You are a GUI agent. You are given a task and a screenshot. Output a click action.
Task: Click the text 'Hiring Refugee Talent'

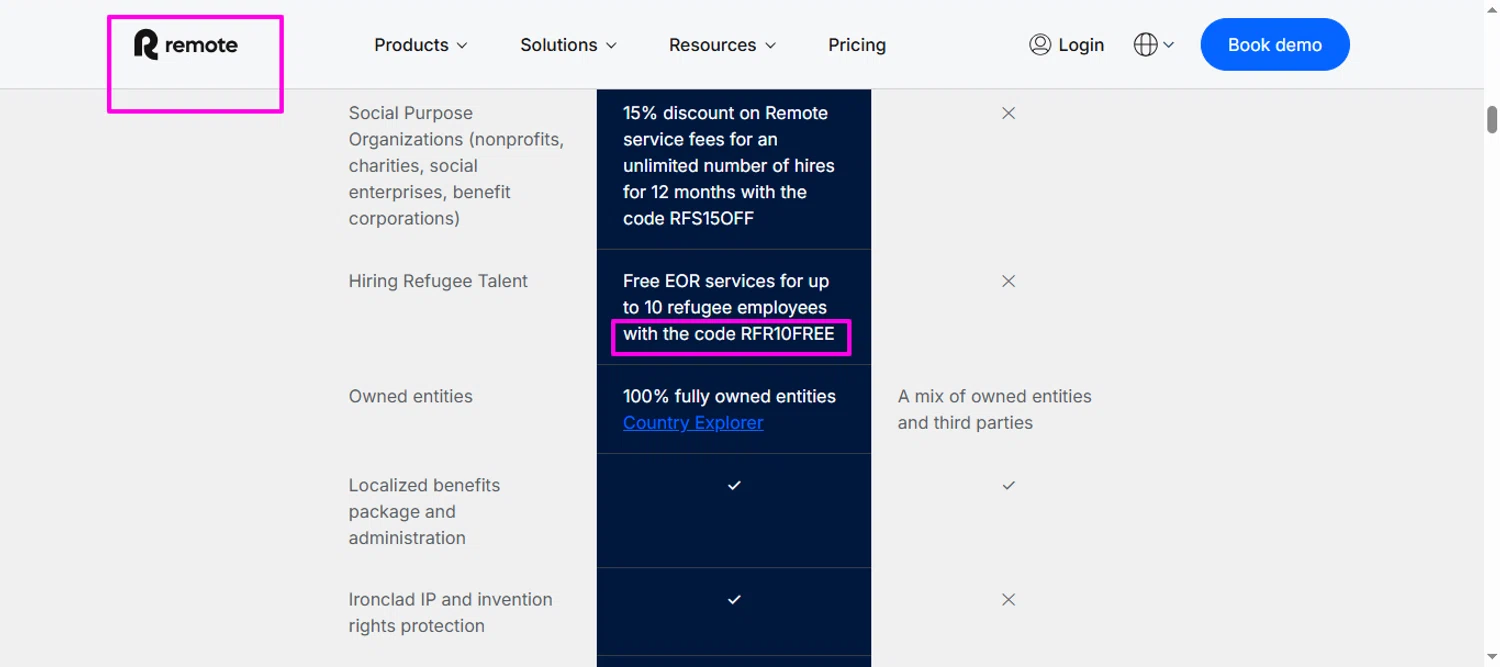[438, 281]
